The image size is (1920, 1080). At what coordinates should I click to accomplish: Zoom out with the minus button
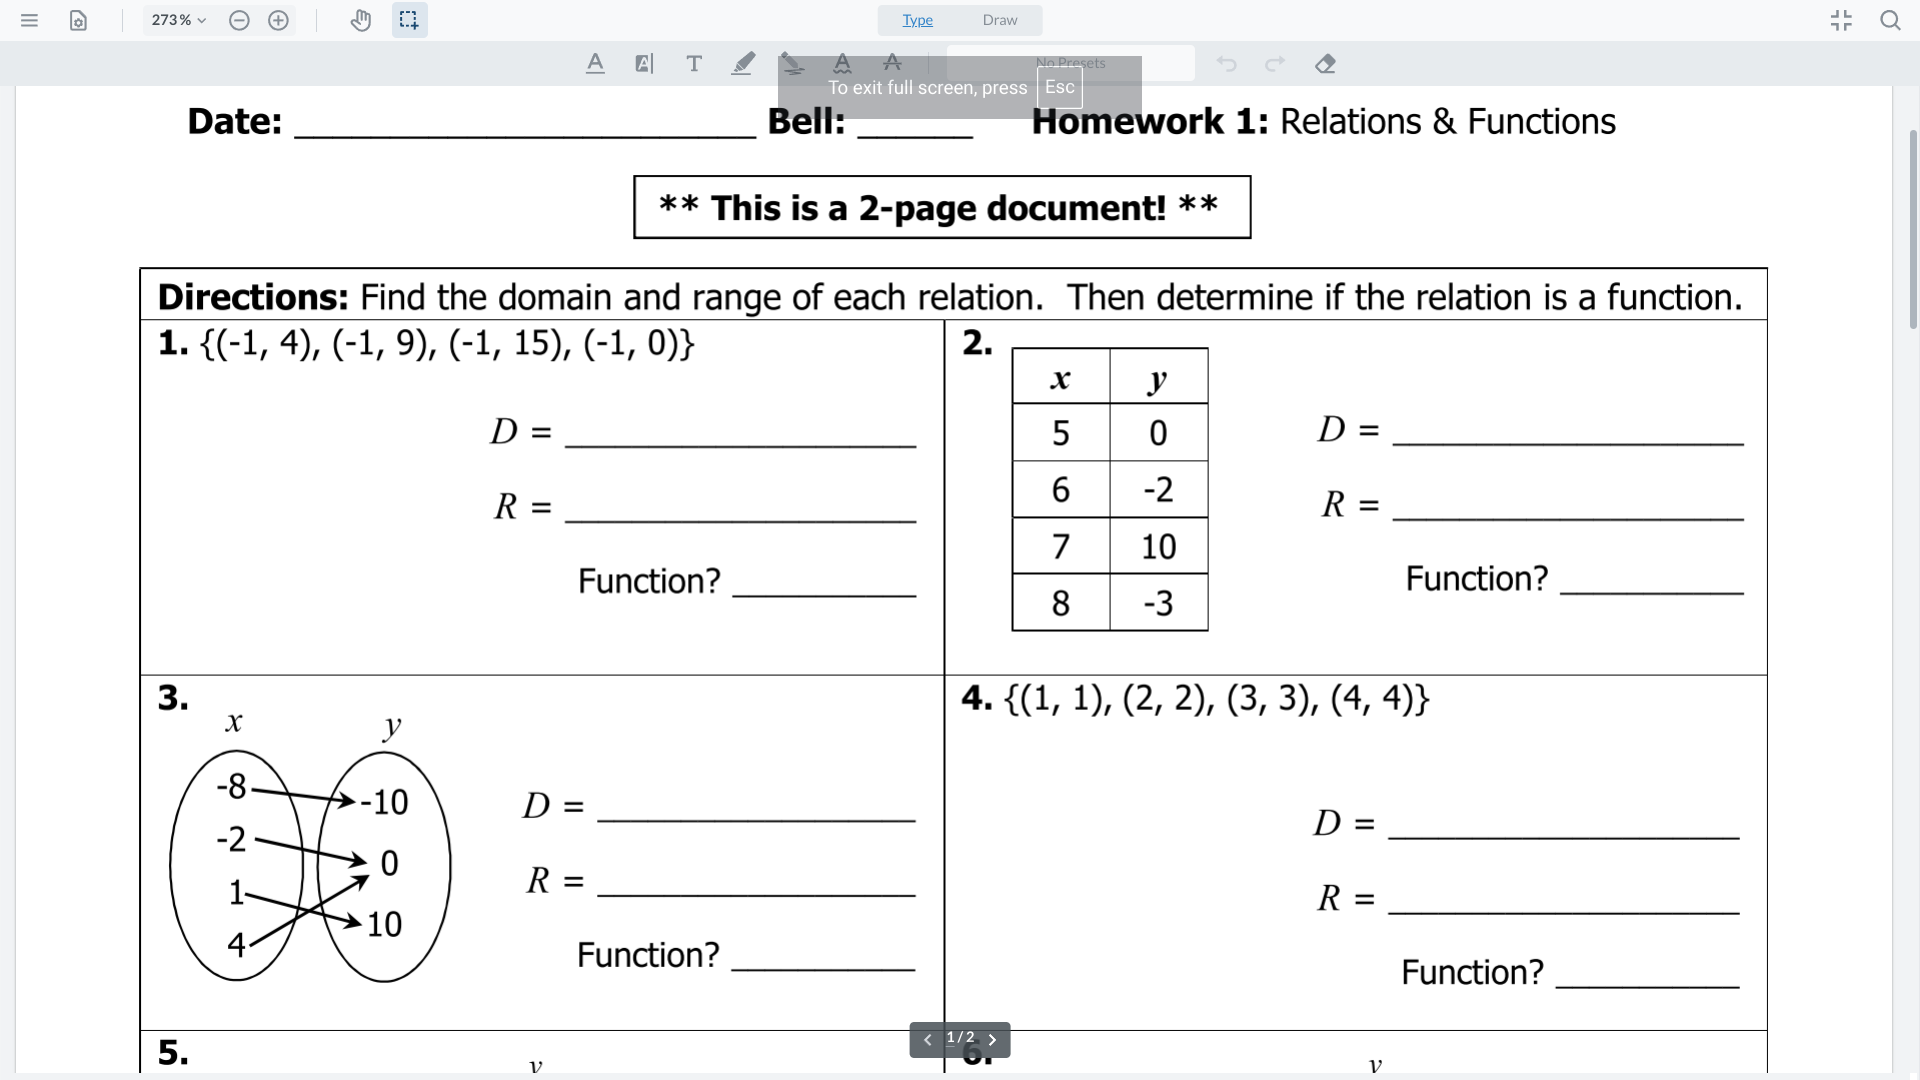(239, 20)
